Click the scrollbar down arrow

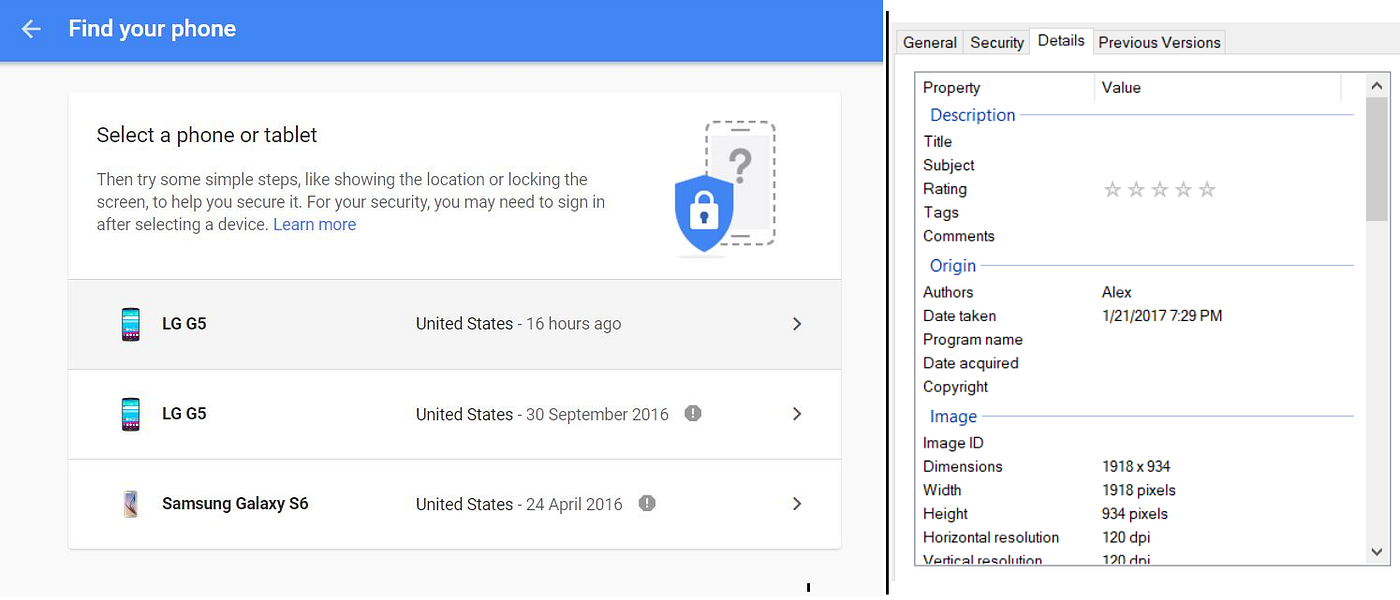(x=1377, y=551)
